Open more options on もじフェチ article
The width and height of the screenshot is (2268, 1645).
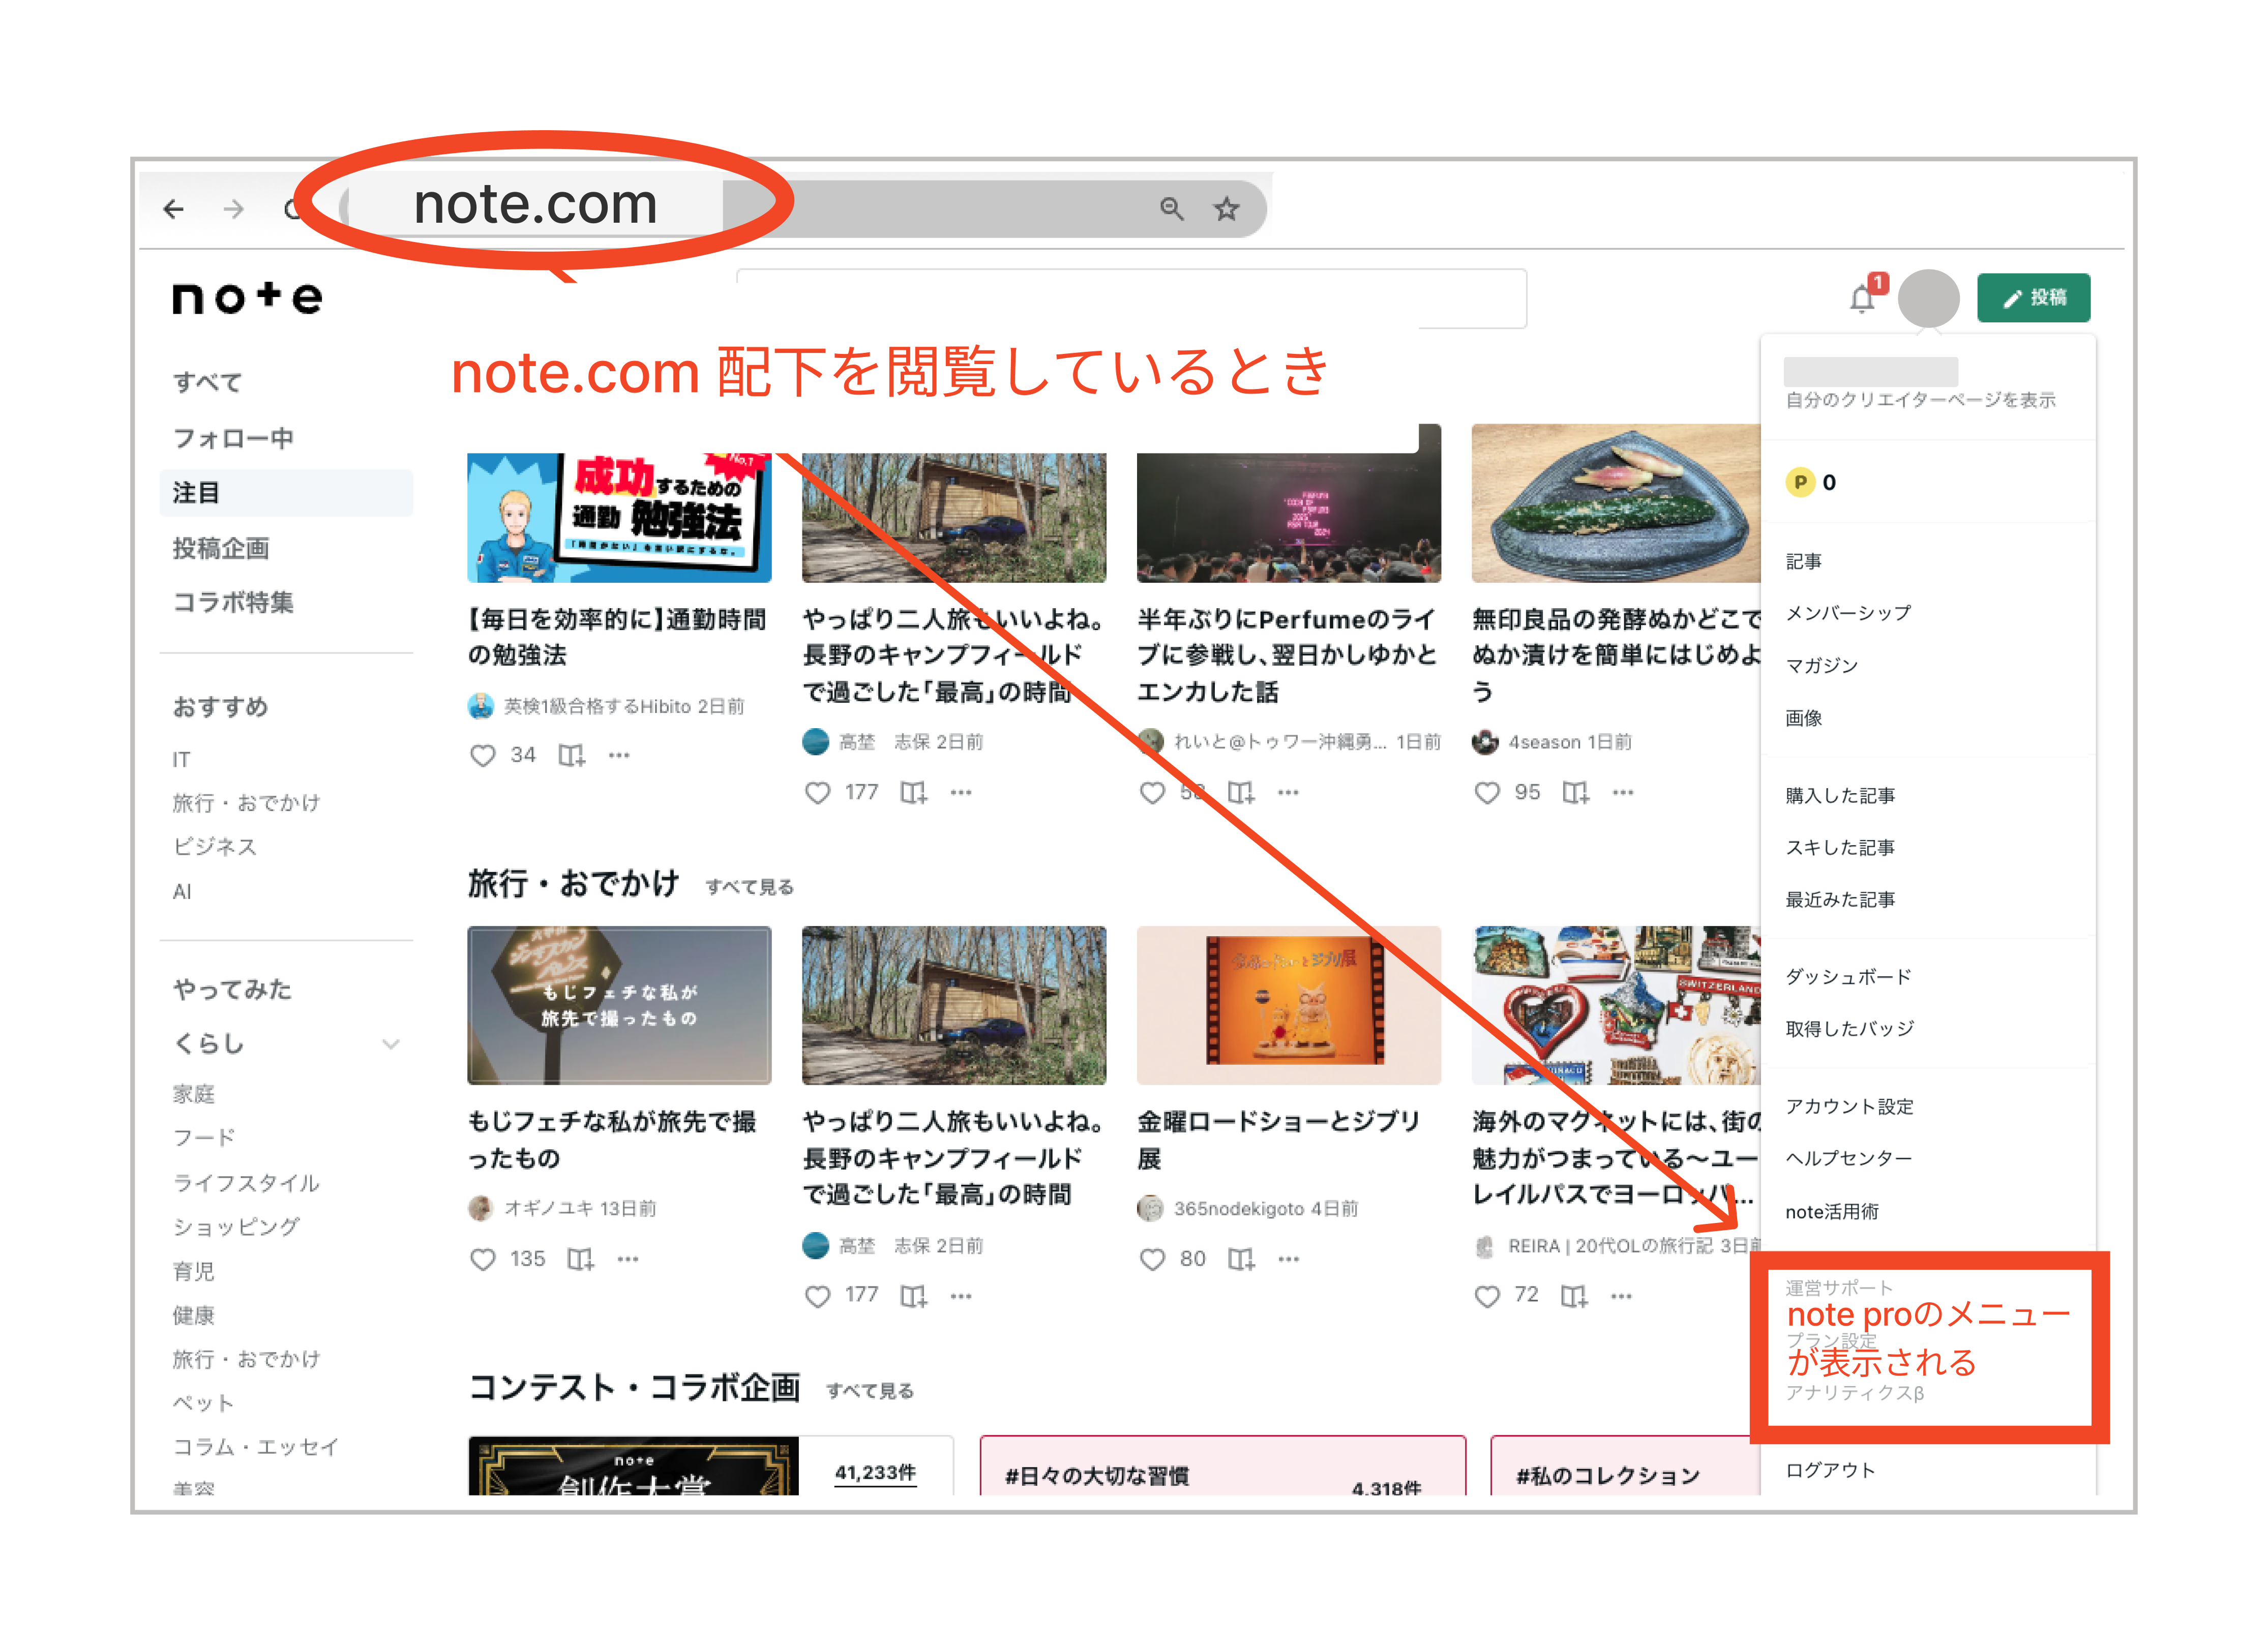(x=627, y=1259)
